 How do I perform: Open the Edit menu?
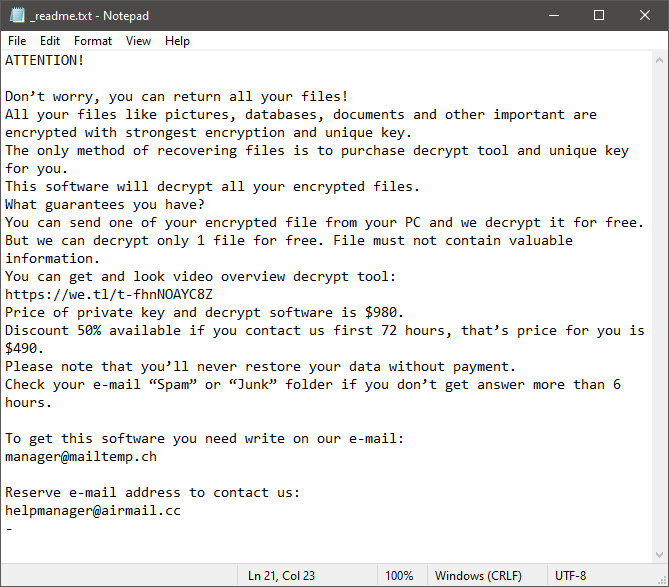coord(50,41)
